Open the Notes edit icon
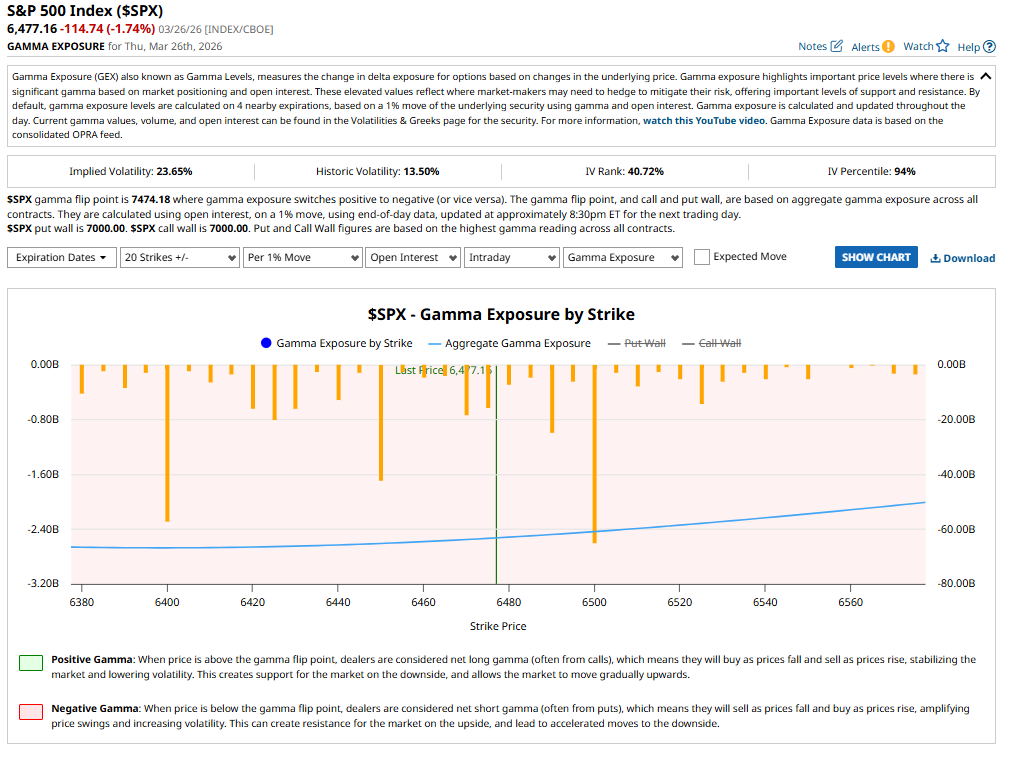This screenshot has width=1020, height=762. click(x=837, y=47)
